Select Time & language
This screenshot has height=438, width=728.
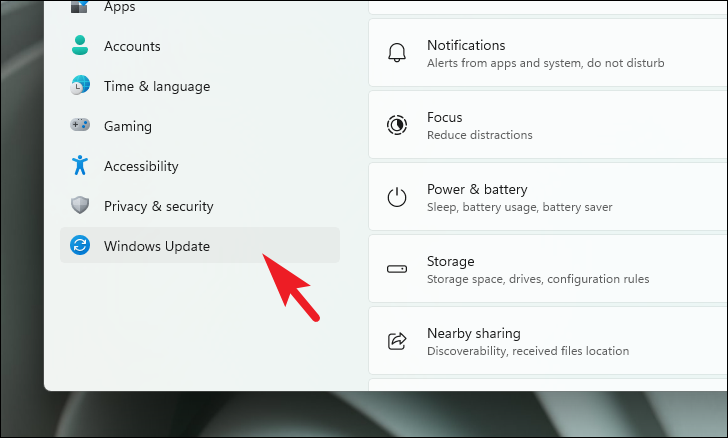tap(200, 86)
